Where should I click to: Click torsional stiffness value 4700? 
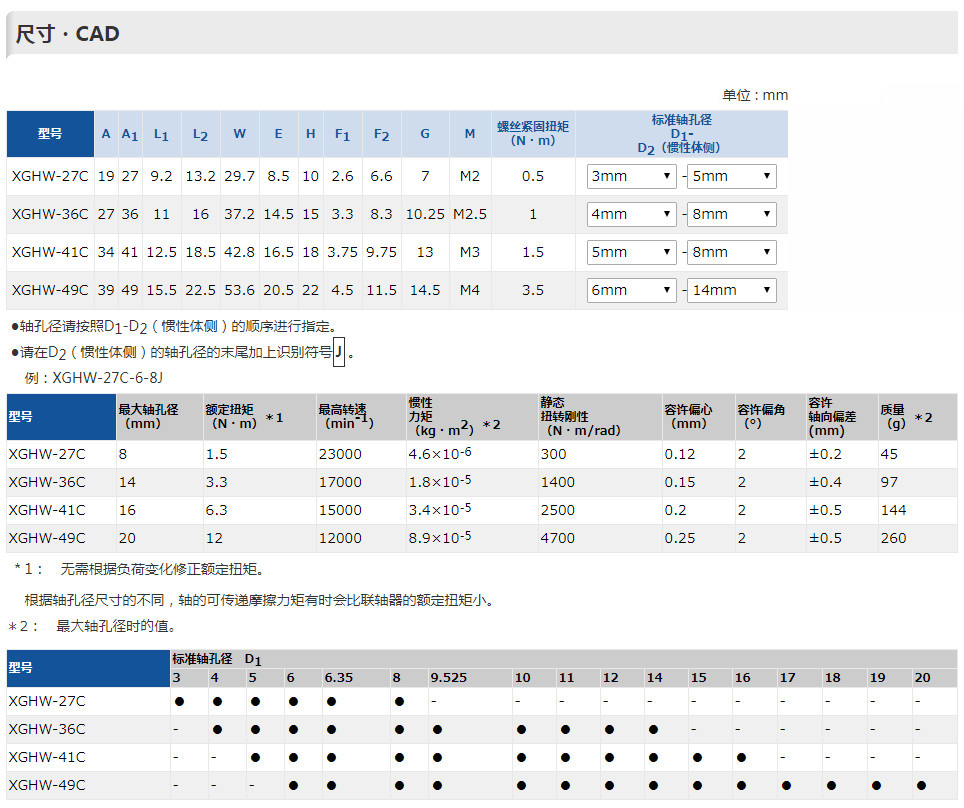[558, 539]
